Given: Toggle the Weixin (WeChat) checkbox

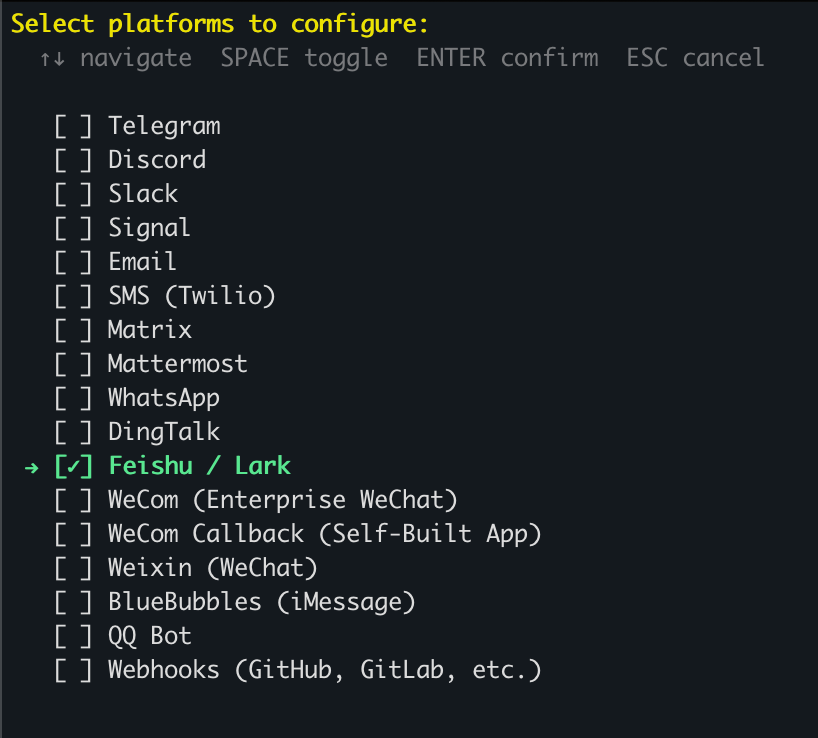Looking at the screenshot, I should (x=74, y=568).
